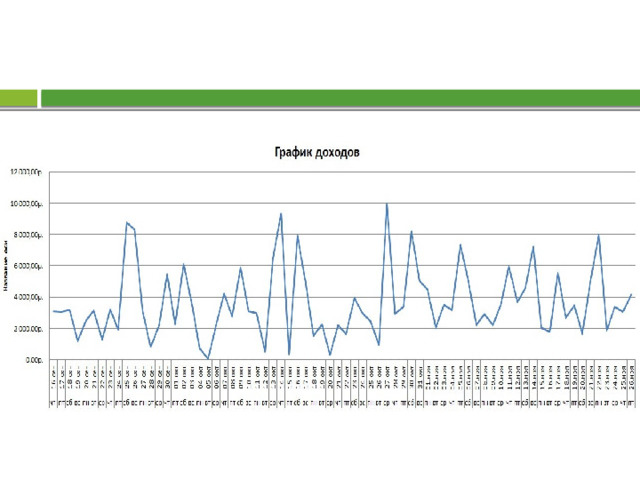
Task: Select the small light green square
Action: [x=18, y=97]
